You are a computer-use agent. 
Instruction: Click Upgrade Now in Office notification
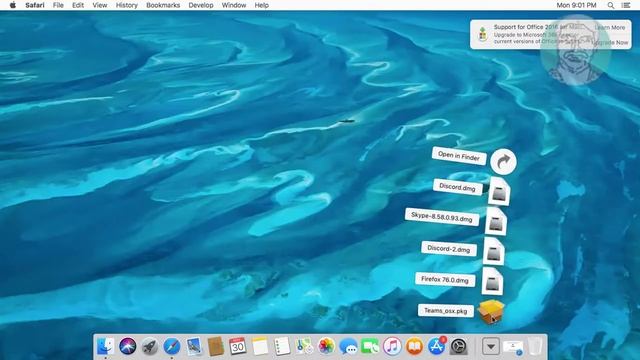point(610,42)
